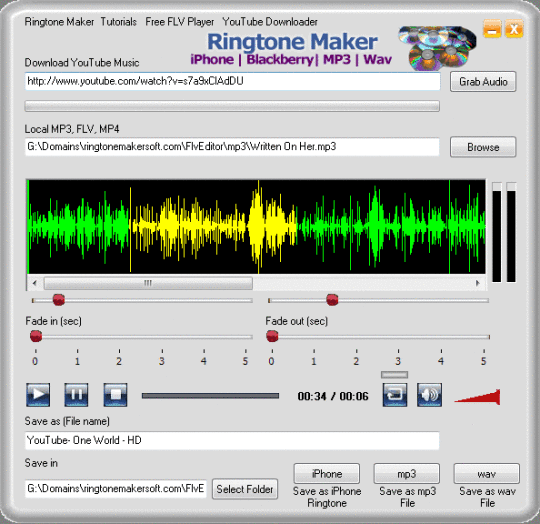Click the selection end slider knob
Image resolution: width=540 pixels, height=524 pixels.
click(x=332, y=300)
